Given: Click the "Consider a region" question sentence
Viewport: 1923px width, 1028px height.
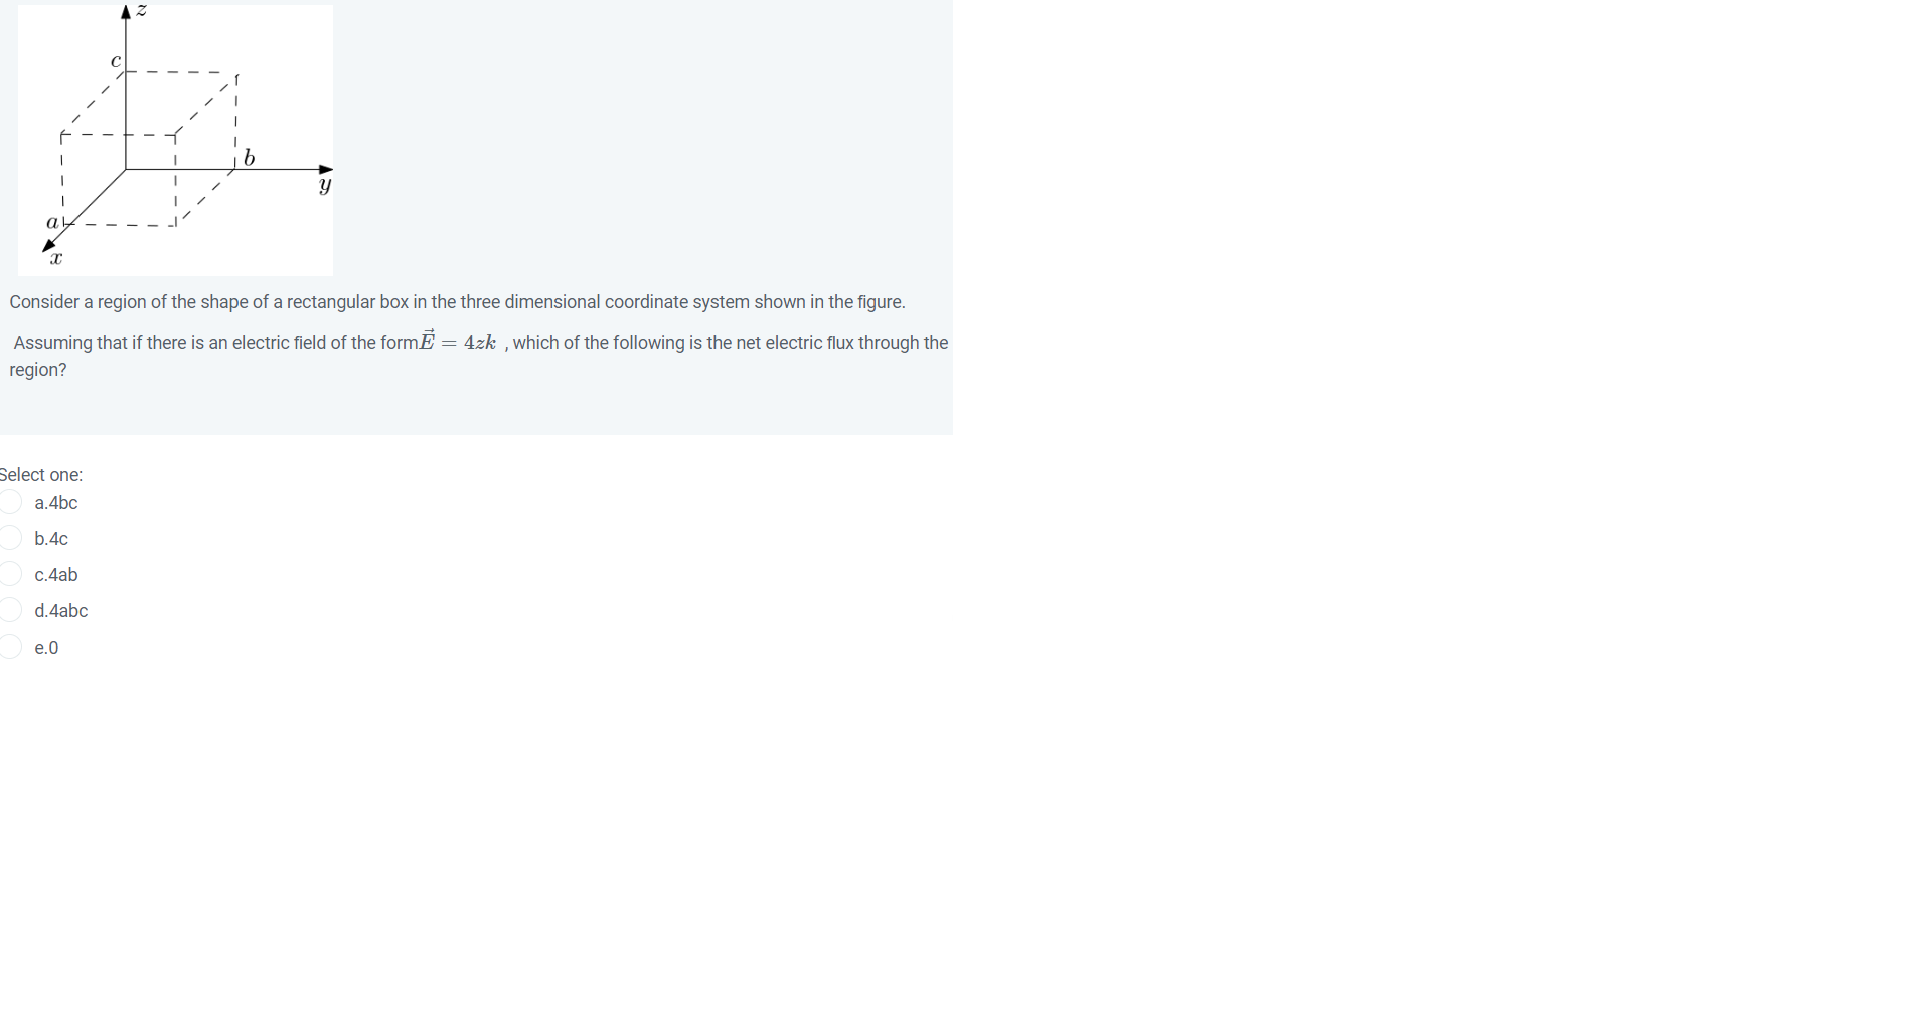Looking at the screenshot, I should click(x=458, y=302).
